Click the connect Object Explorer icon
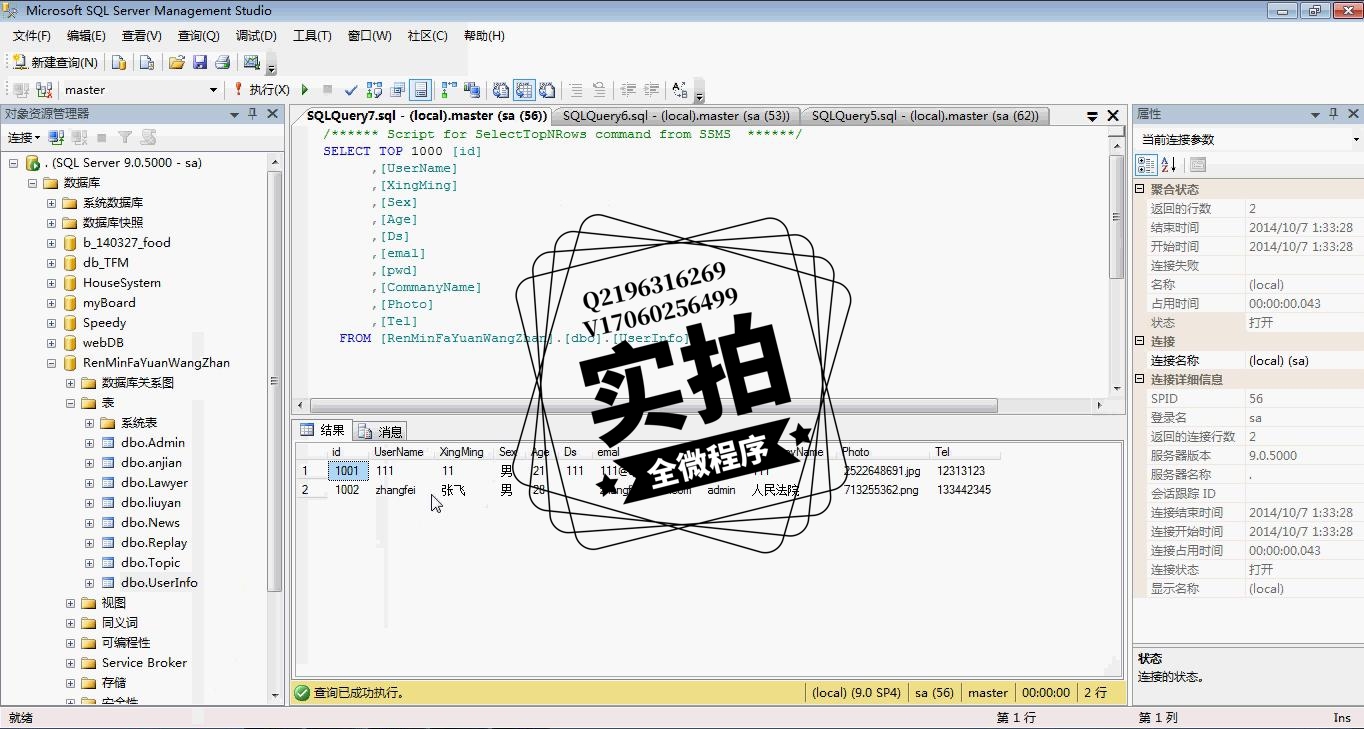The height and width of the screenshot is (729, 1364). (56, 137)
